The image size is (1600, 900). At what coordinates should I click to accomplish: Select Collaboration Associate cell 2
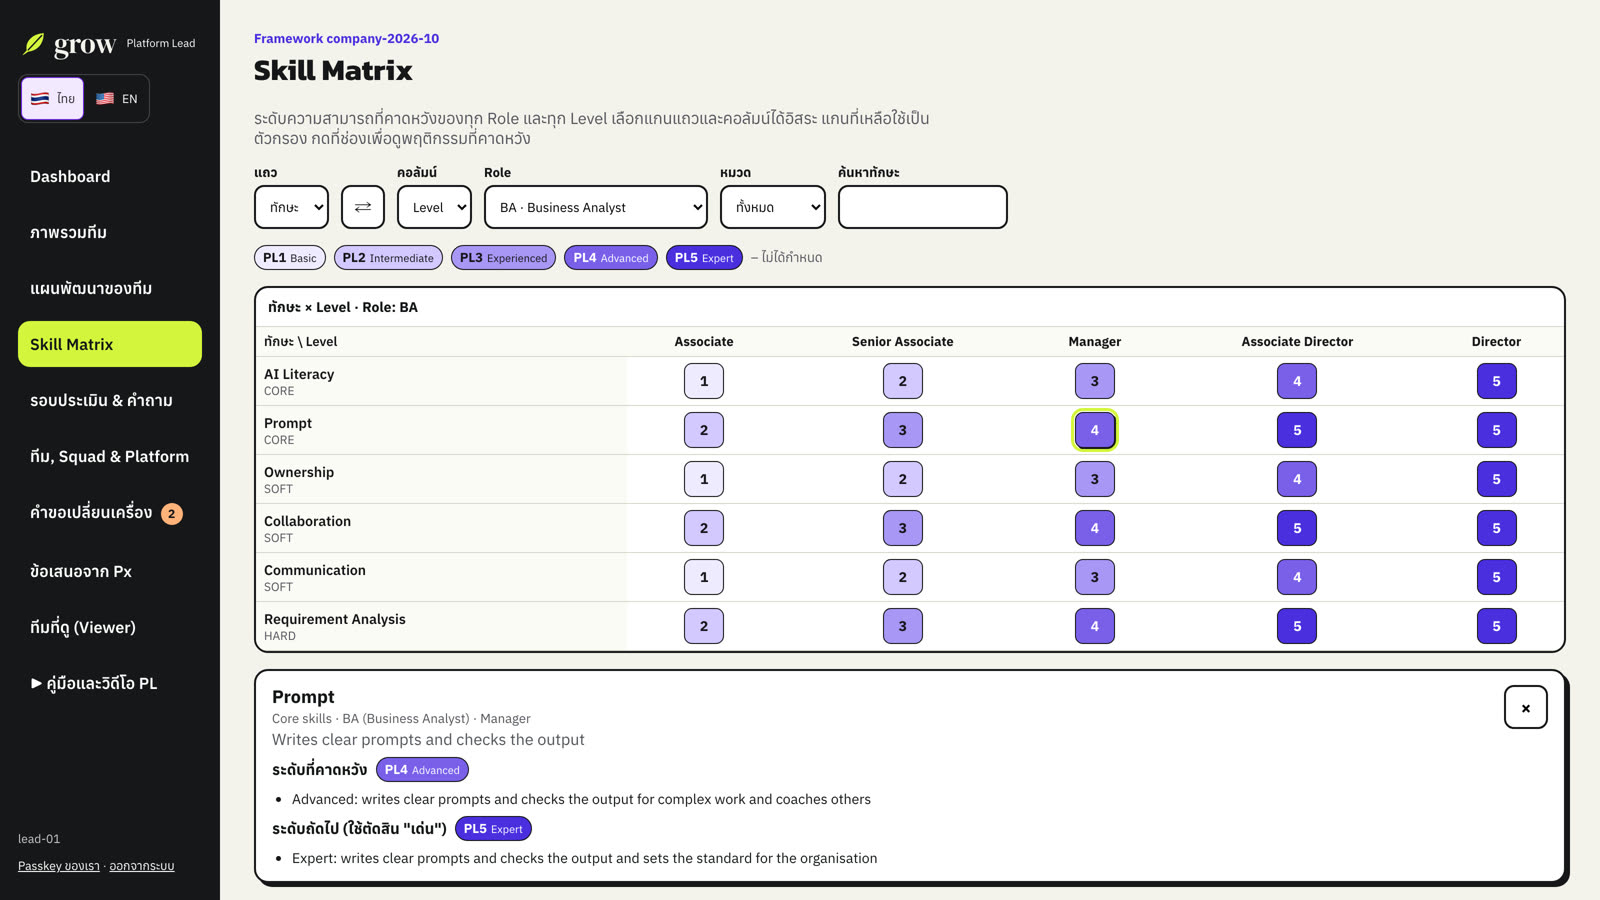704,528
